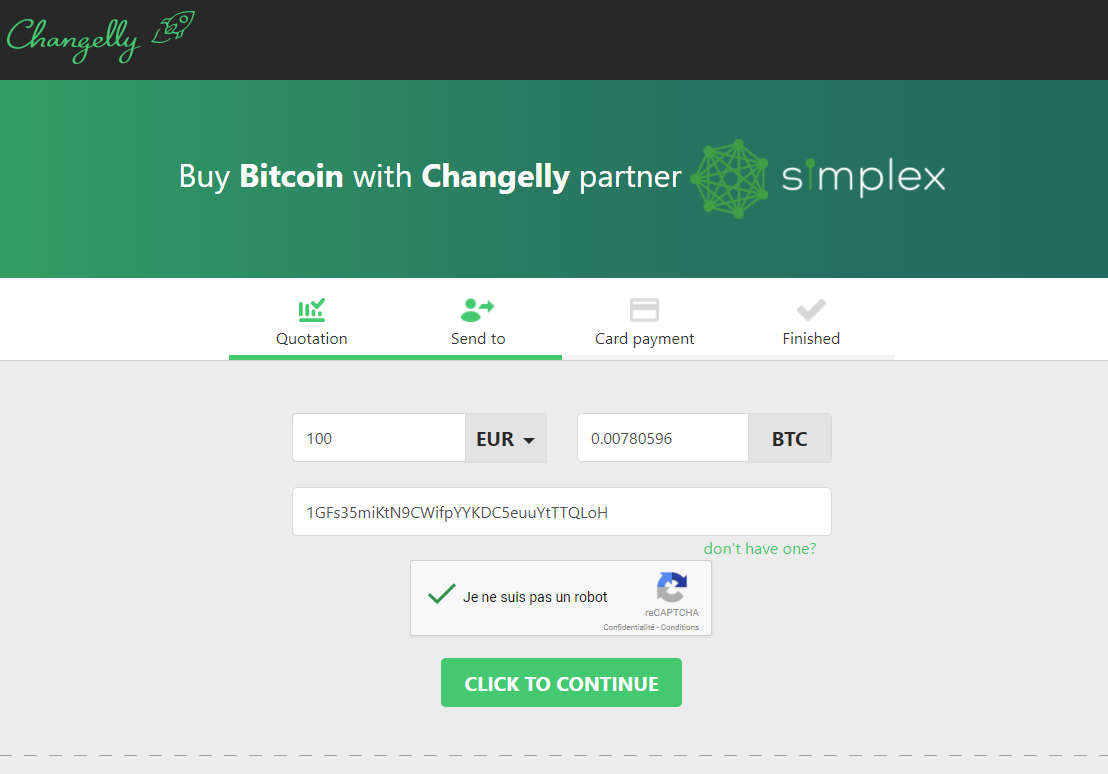This screenshot has height=774, width=1108.
Task: Click the CLICK TO CONTINUE button
Action: coord(561,683)
